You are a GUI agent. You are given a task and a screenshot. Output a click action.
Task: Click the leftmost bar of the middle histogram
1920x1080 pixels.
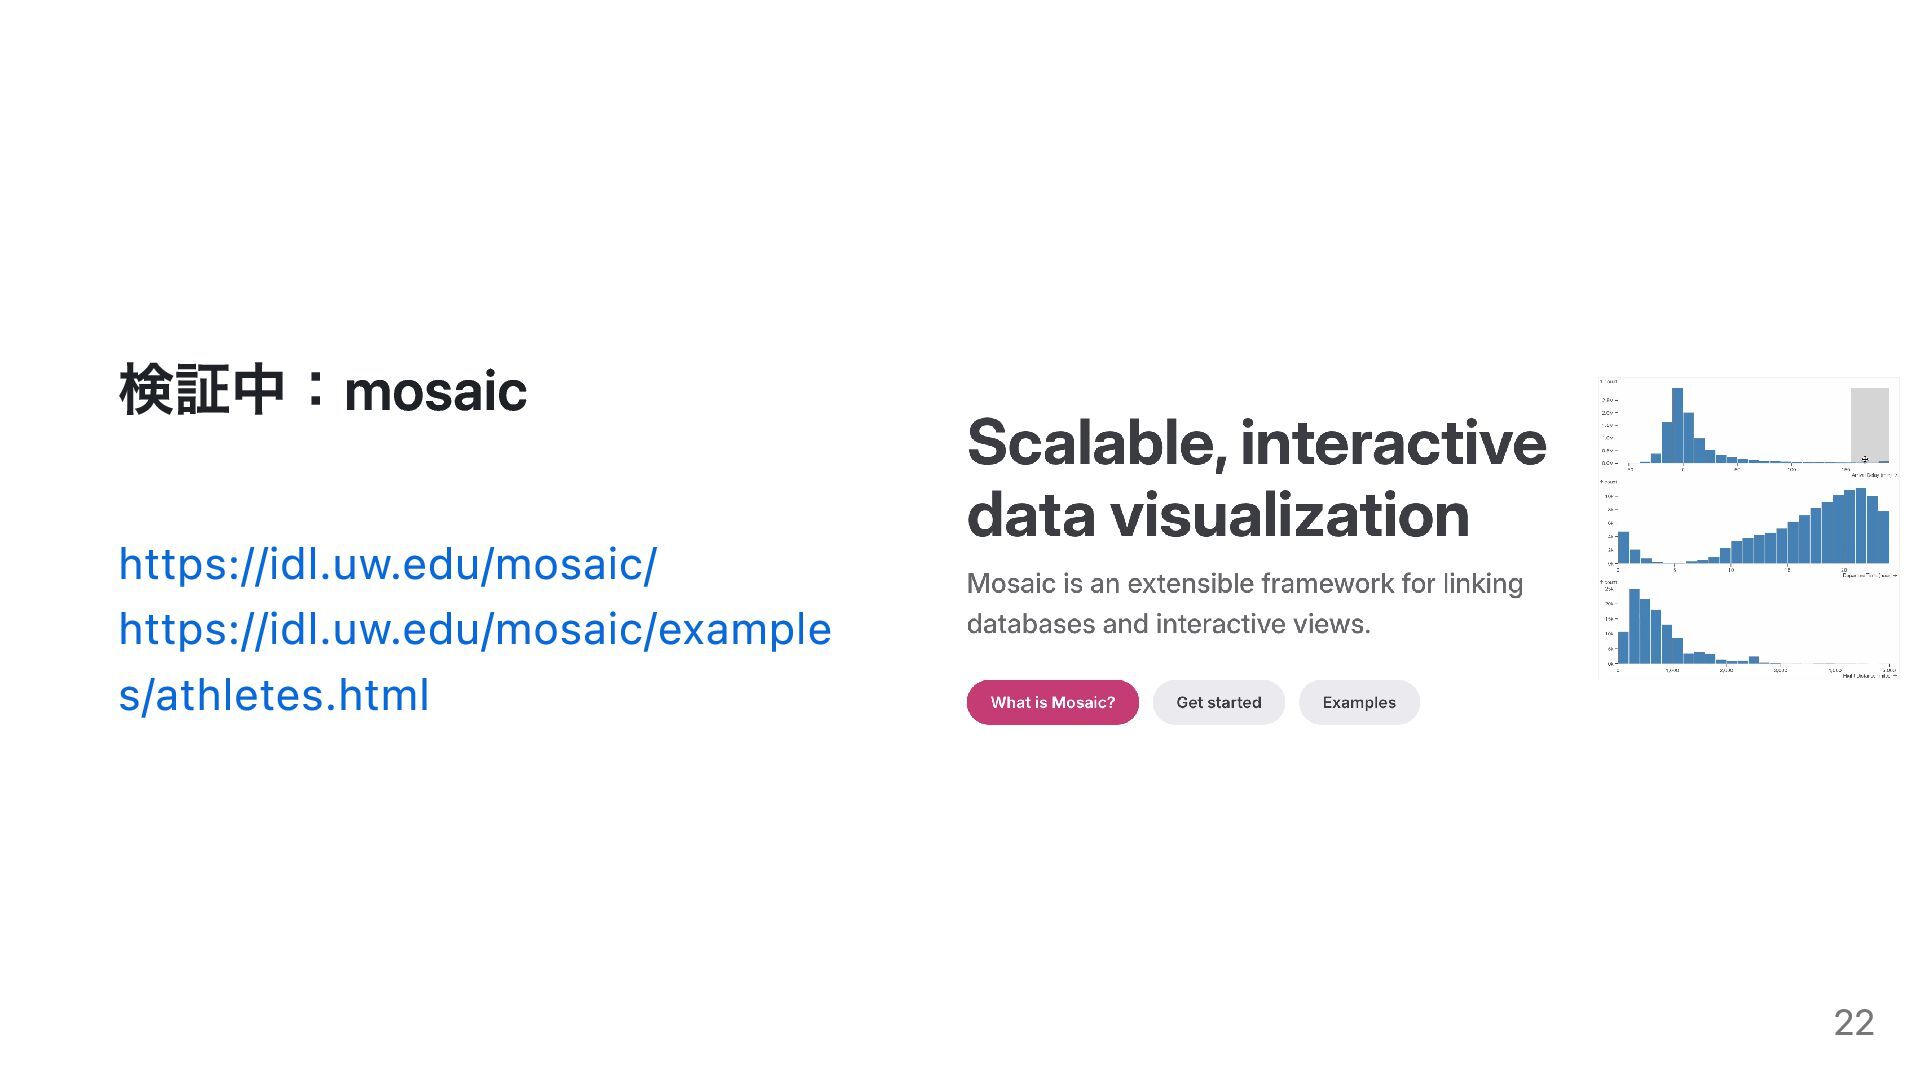(x=1623, y=547)
